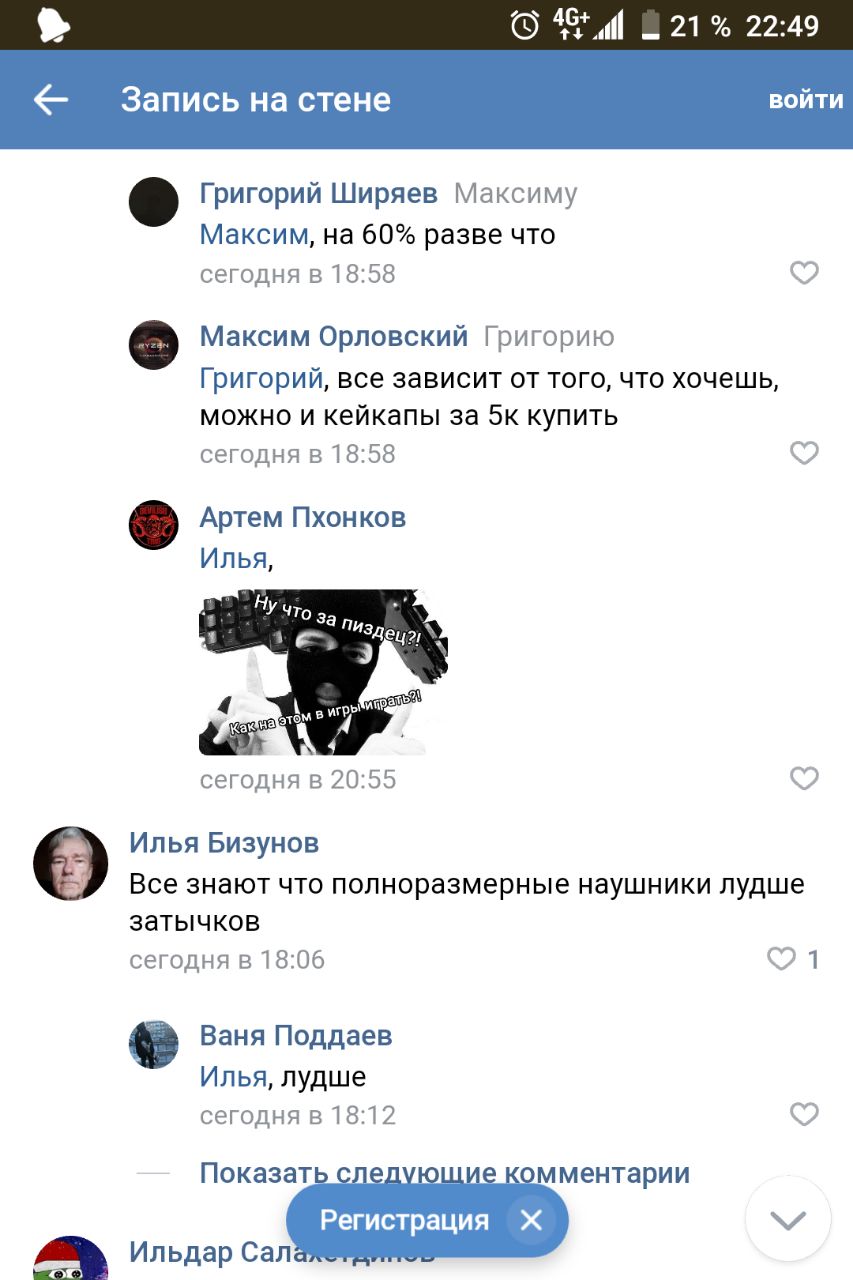Open Григорий Ширяев's avatar
This screenshot has width=853, height=1280.
point(154,202)
